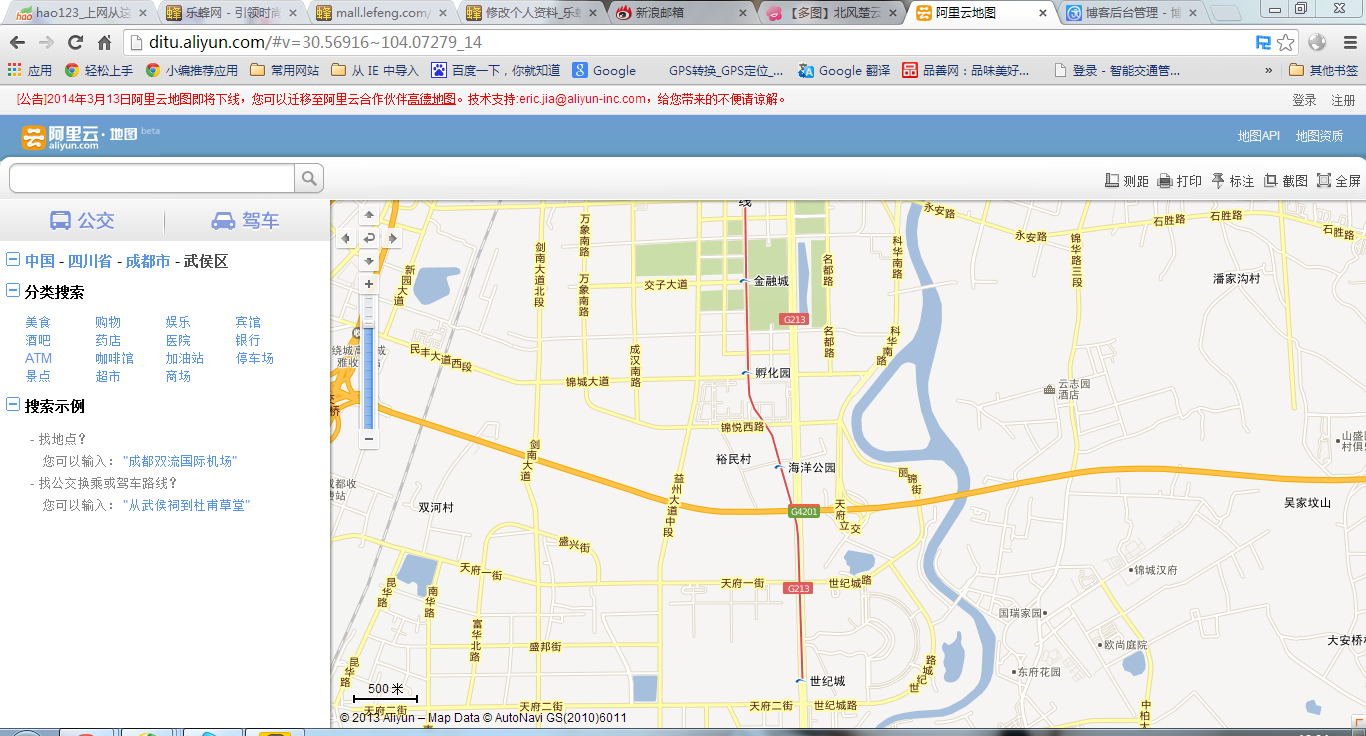Viewport: 1366px width, 736px height.
Task: Pan the map left with arrow button
Action: [x=346, y=238]
